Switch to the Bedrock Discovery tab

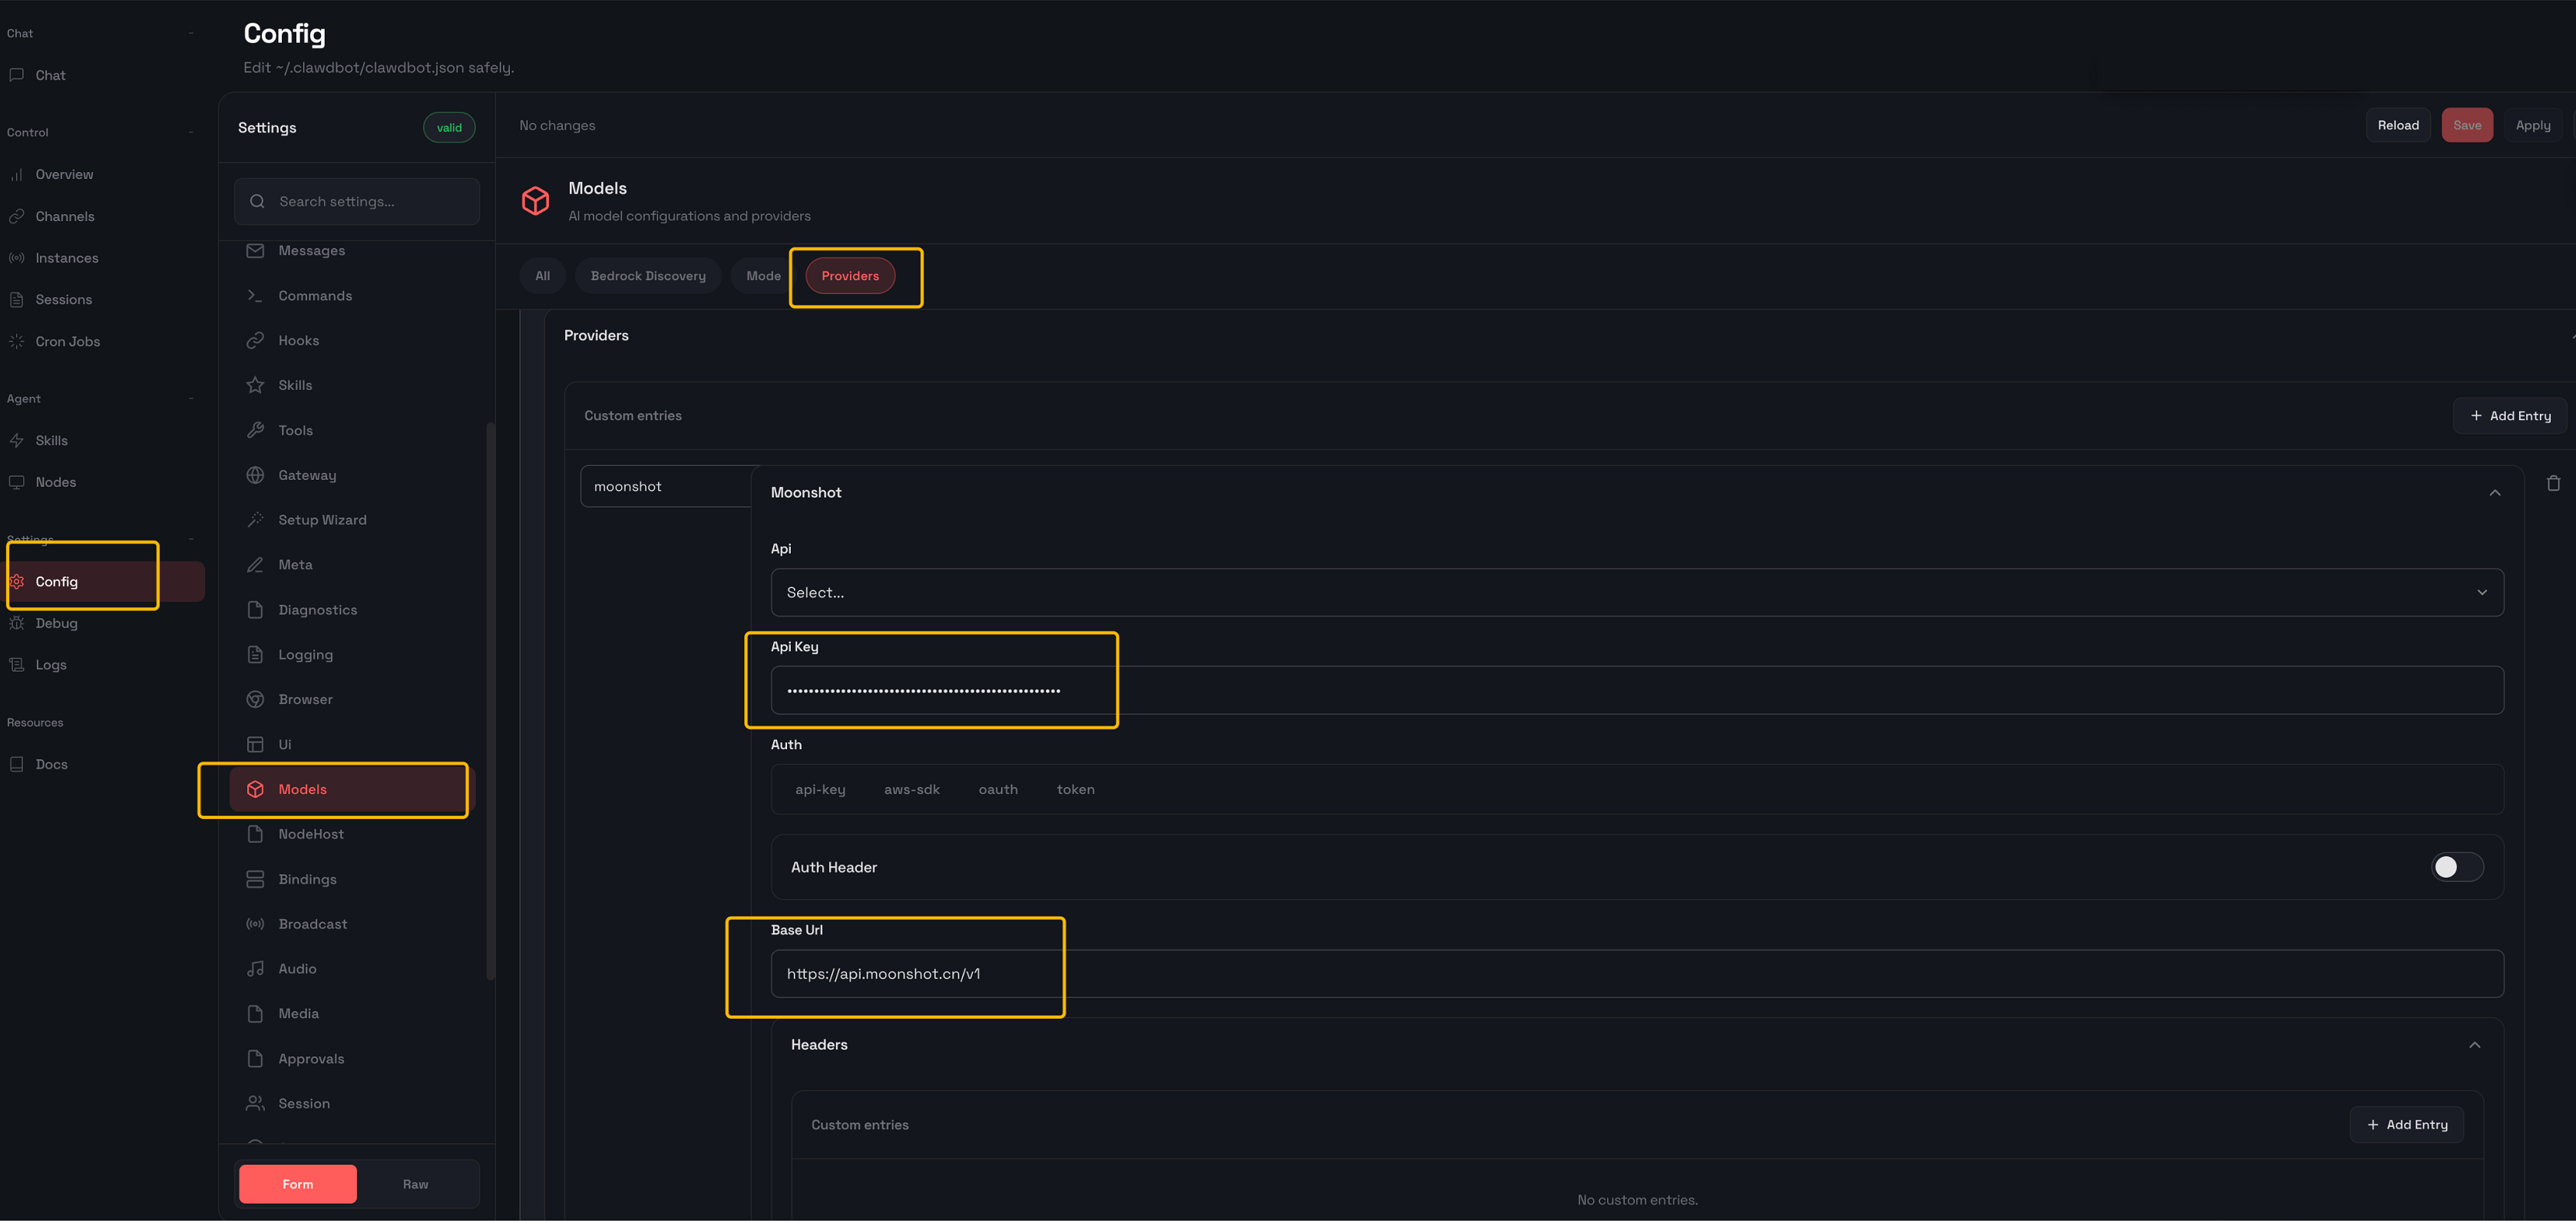tap(647, 276)
